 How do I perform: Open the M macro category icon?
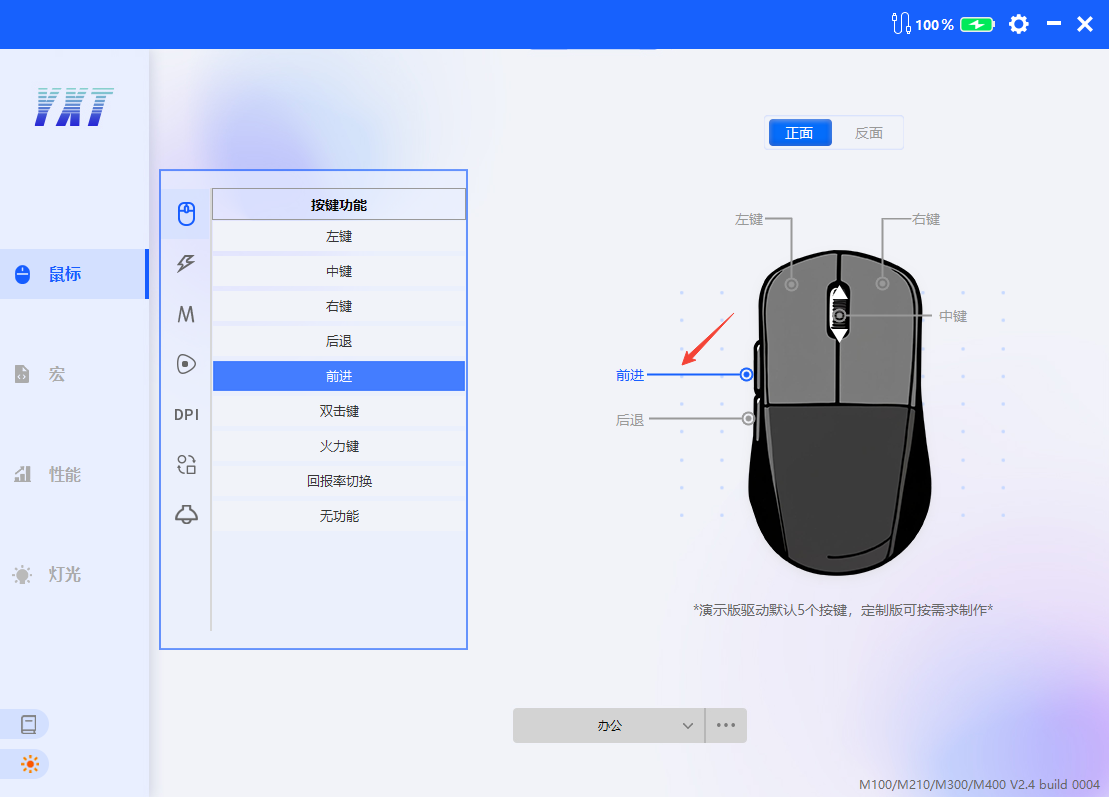point(186,314)
